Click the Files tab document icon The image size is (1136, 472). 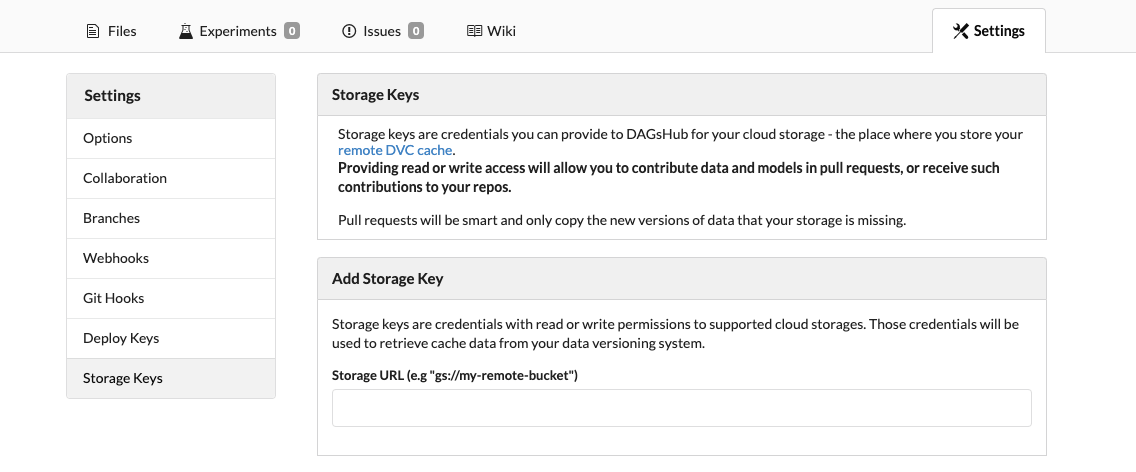[x=93, y=31]
